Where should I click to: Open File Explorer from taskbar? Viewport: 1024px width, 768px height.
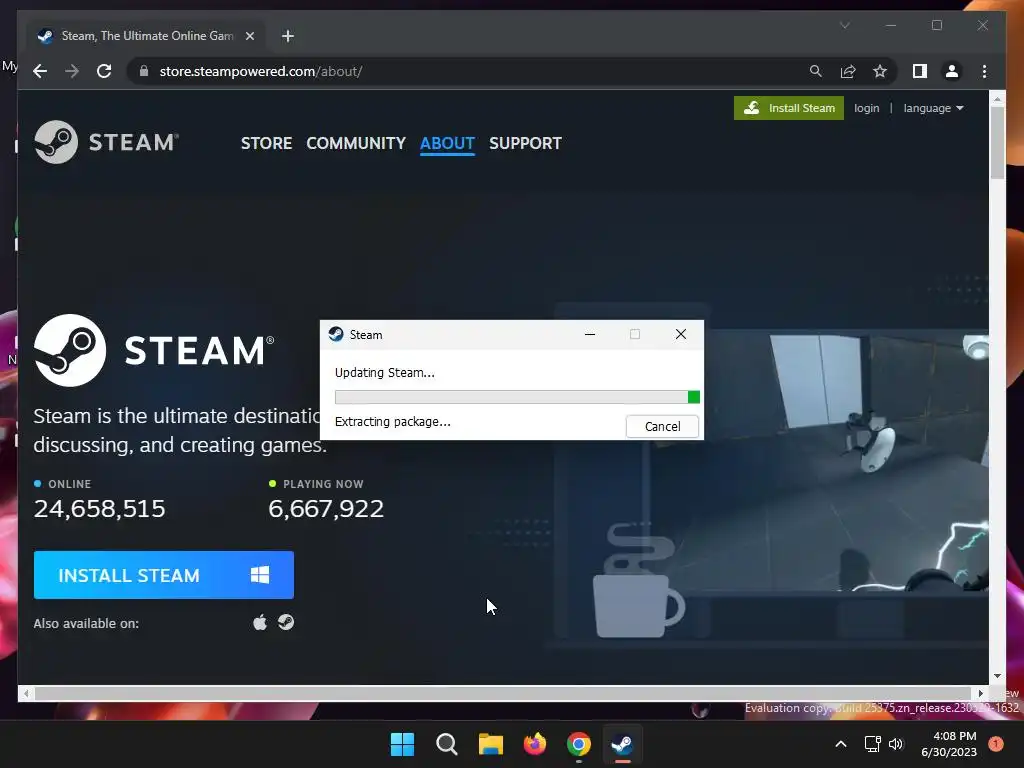coord(490,744)
